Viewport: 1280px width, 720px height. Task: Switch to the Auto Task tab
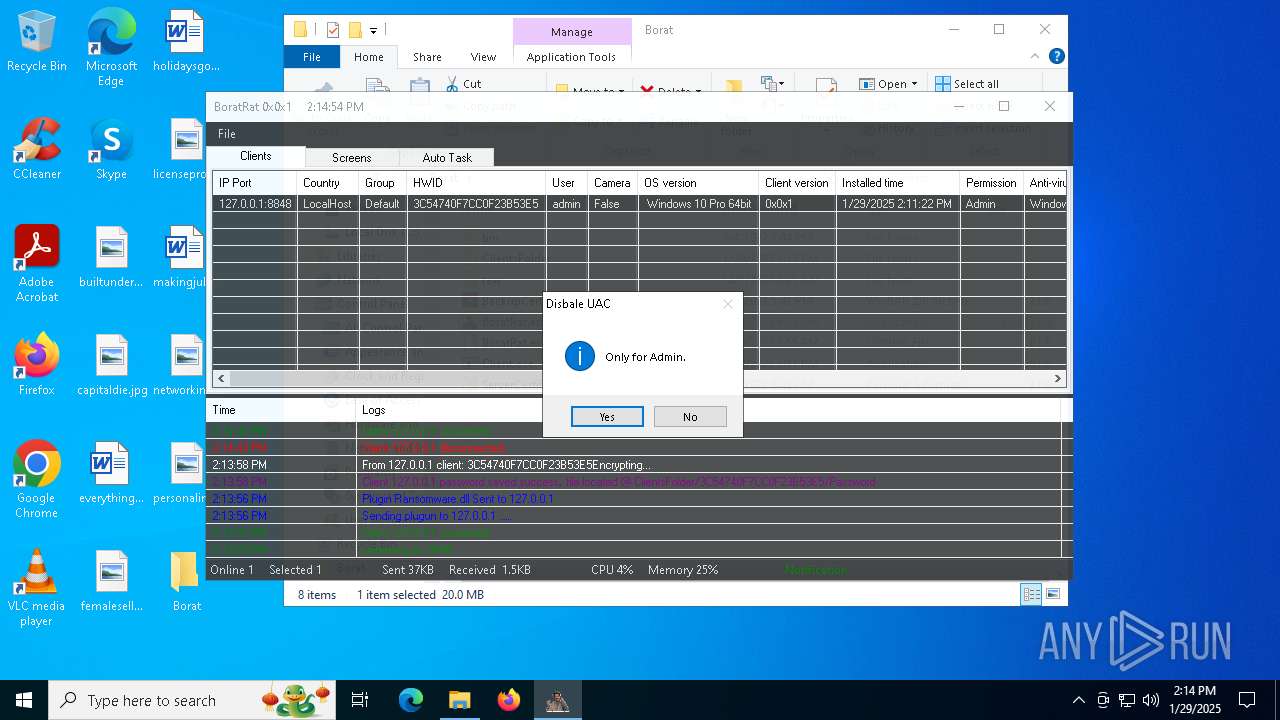click(447, 158)
